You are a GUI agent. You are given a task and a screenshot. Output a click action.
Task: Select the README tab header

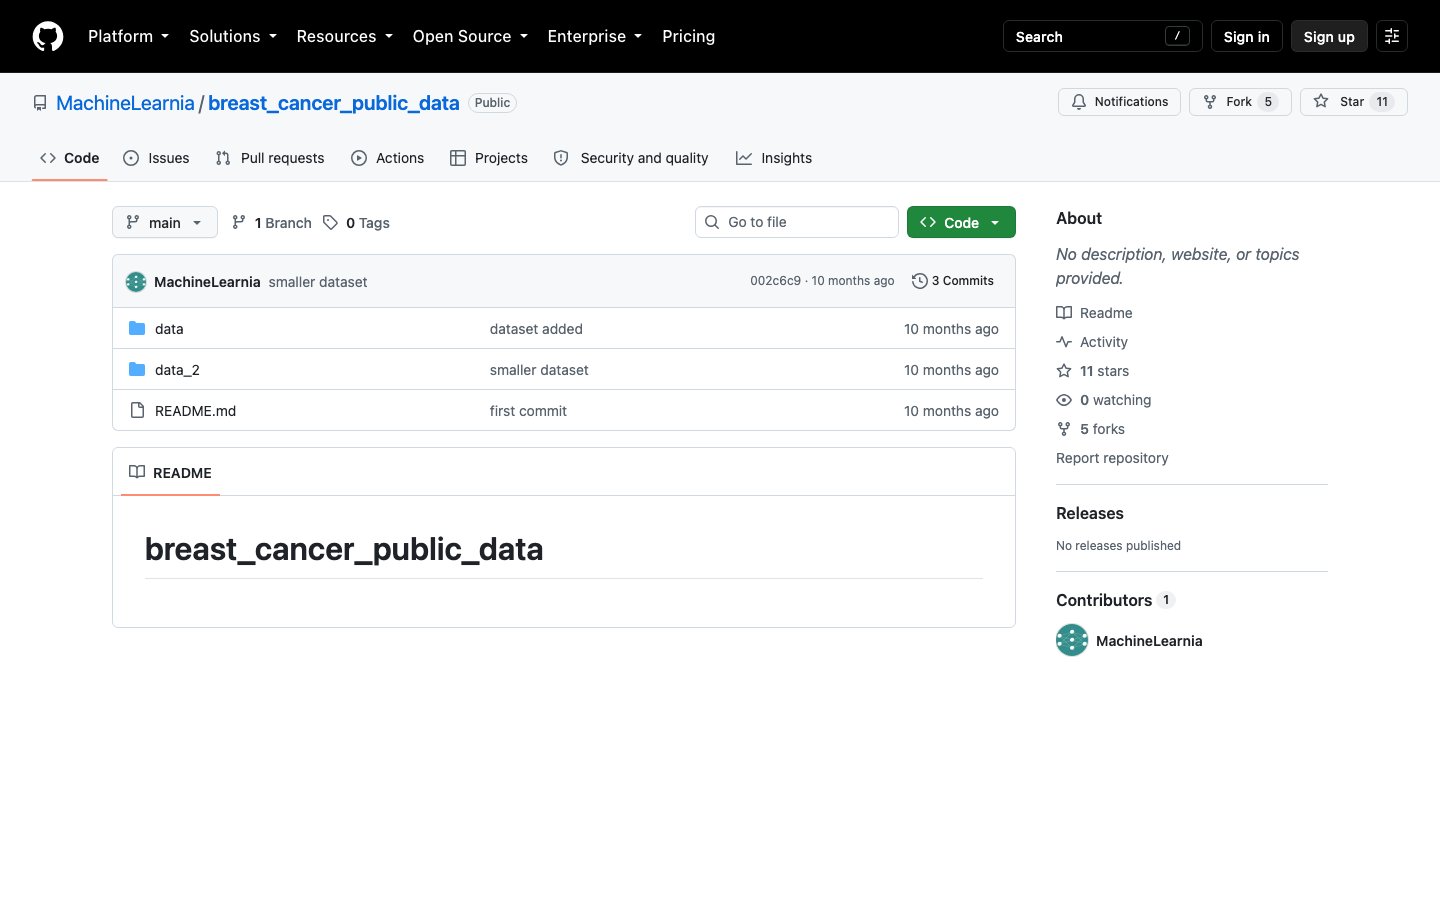pyautogui.click(x=171, y=472)
